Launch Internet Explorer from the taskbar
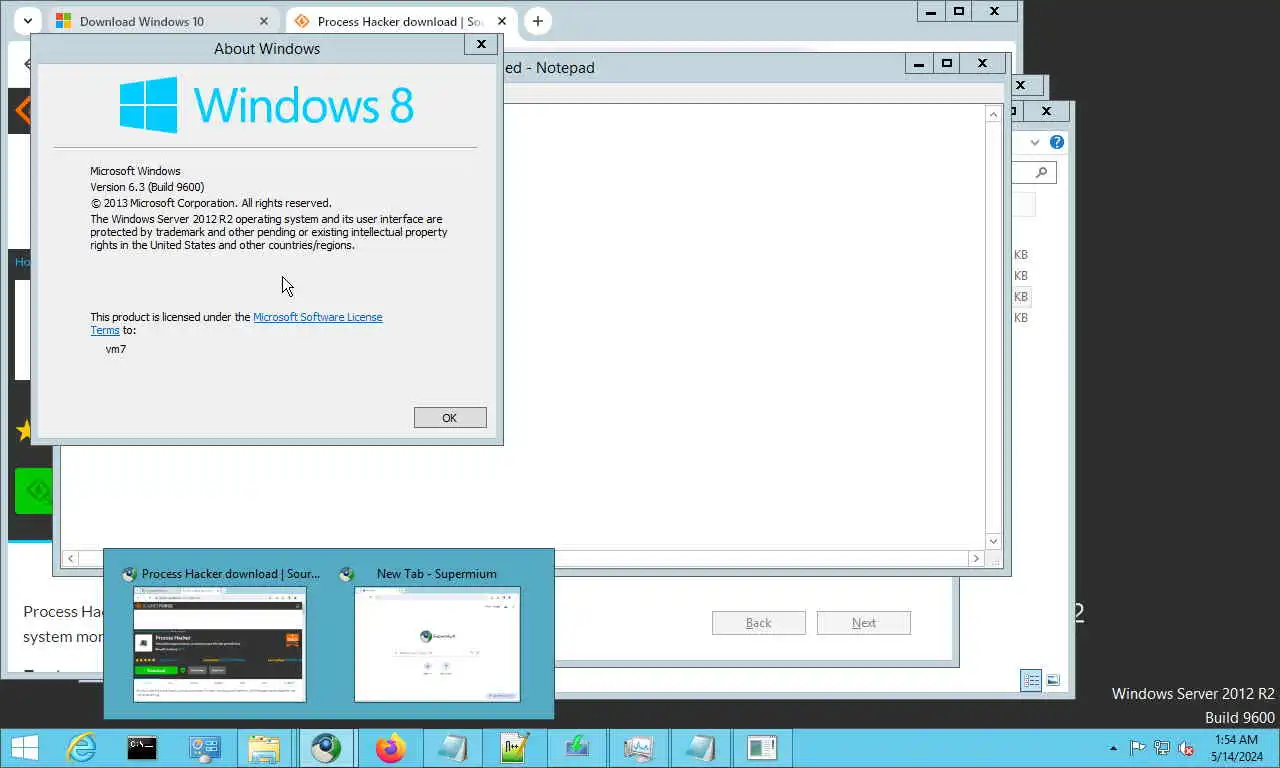The image size is (1280, 768). tap(81, 748)
